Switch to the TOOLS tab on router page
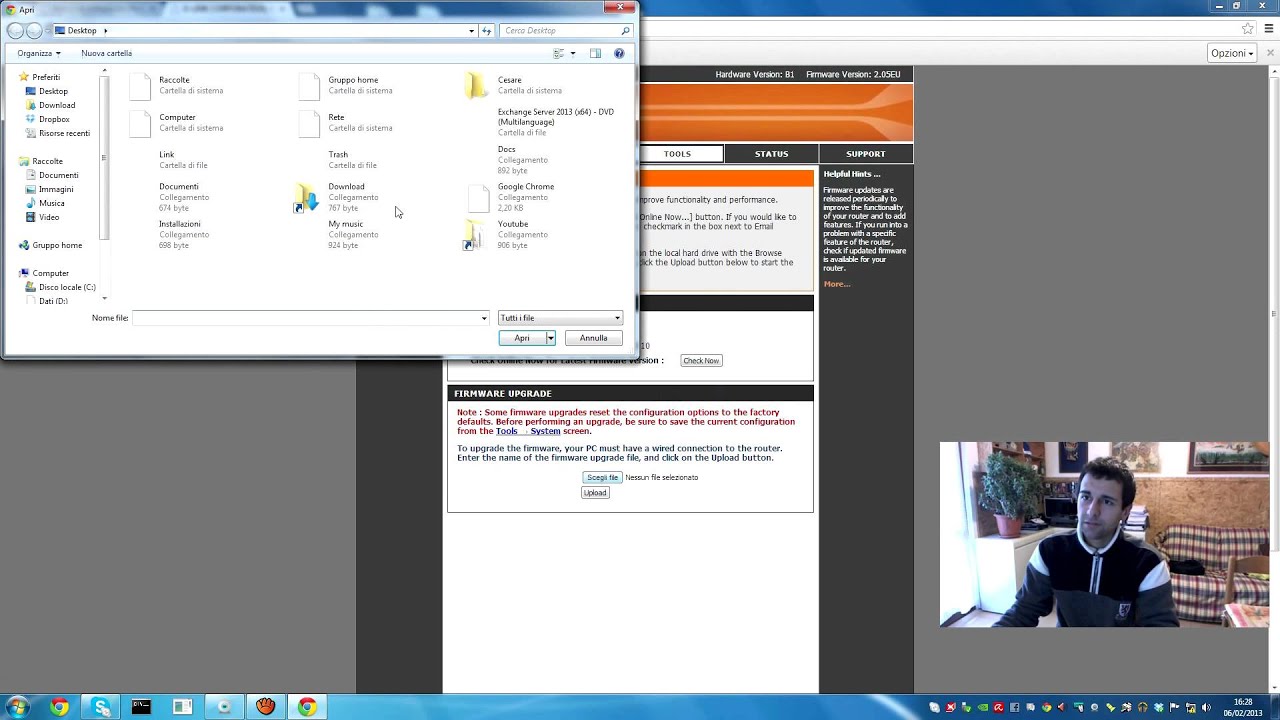Image resolution: width=1280 pixels, height=720 pixels. tap(677, 154)
